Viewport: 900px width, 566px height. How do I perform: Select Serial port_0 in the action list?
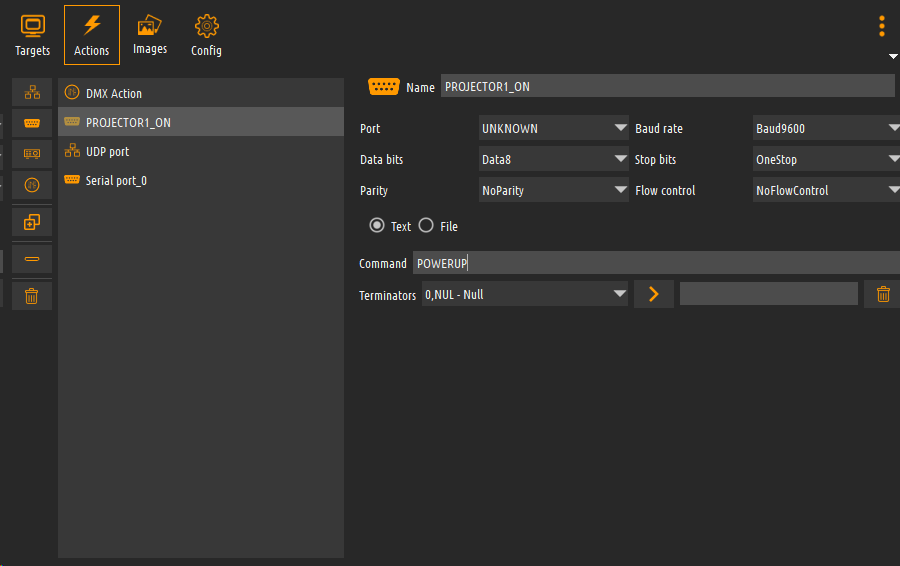201,180
